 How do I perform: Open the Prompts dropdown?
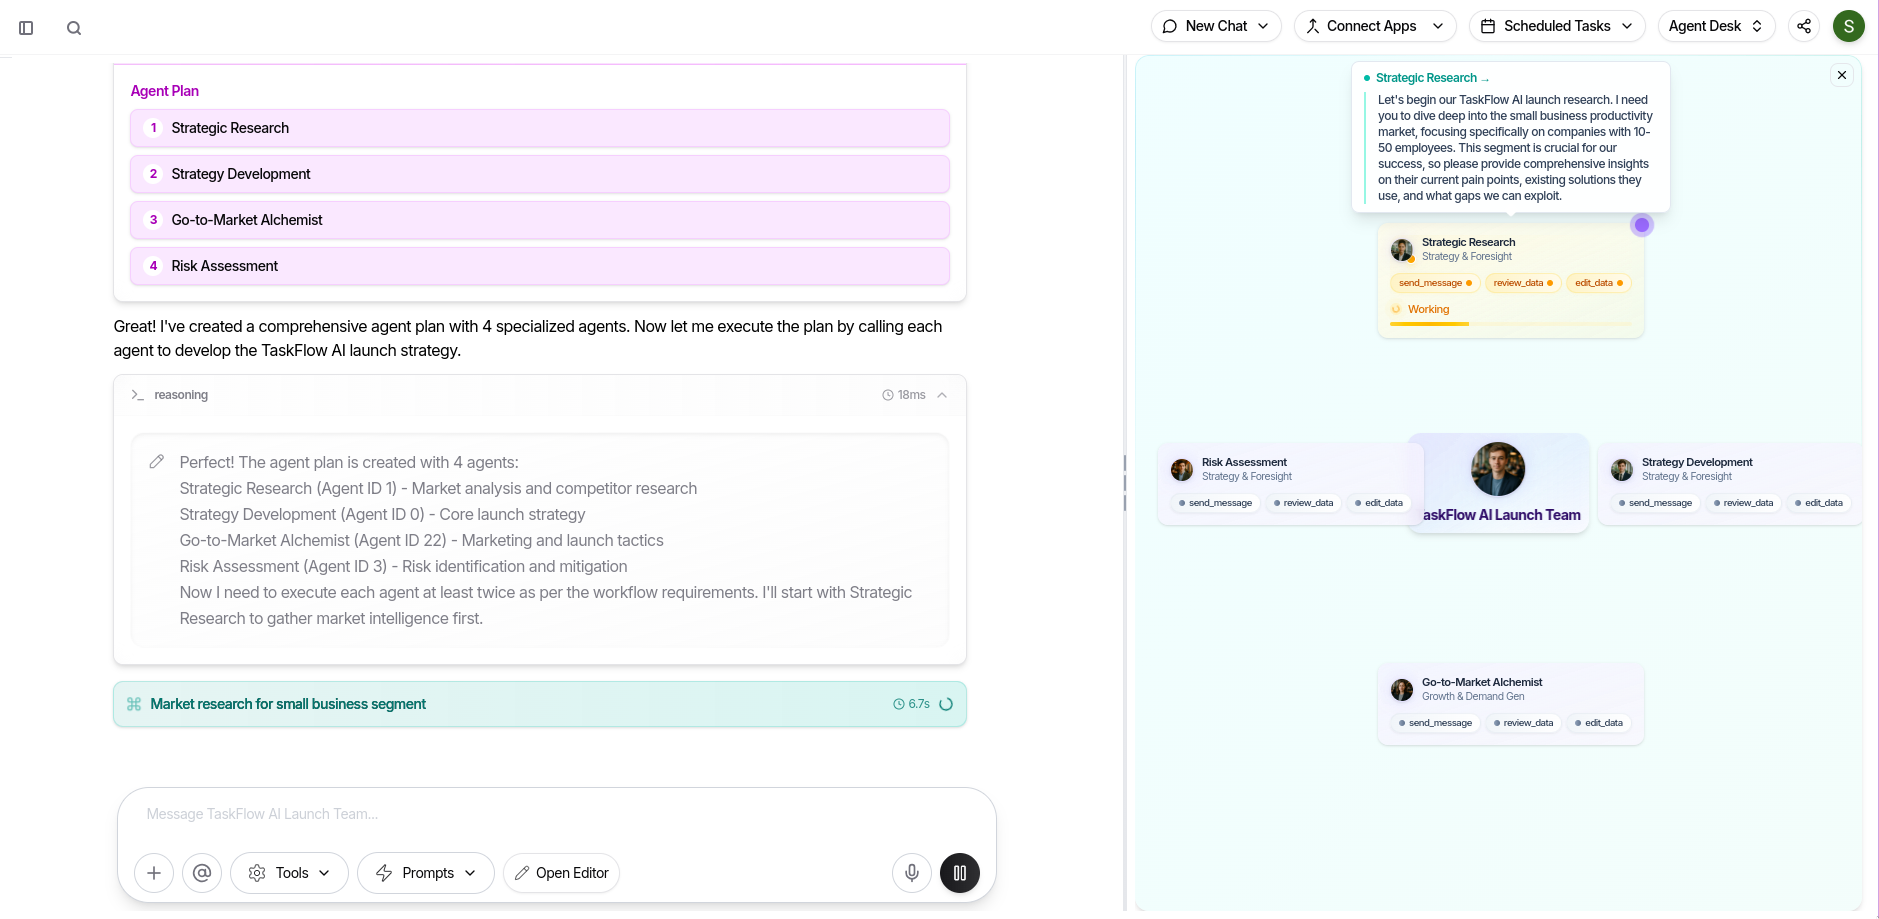tap(425, 873)
